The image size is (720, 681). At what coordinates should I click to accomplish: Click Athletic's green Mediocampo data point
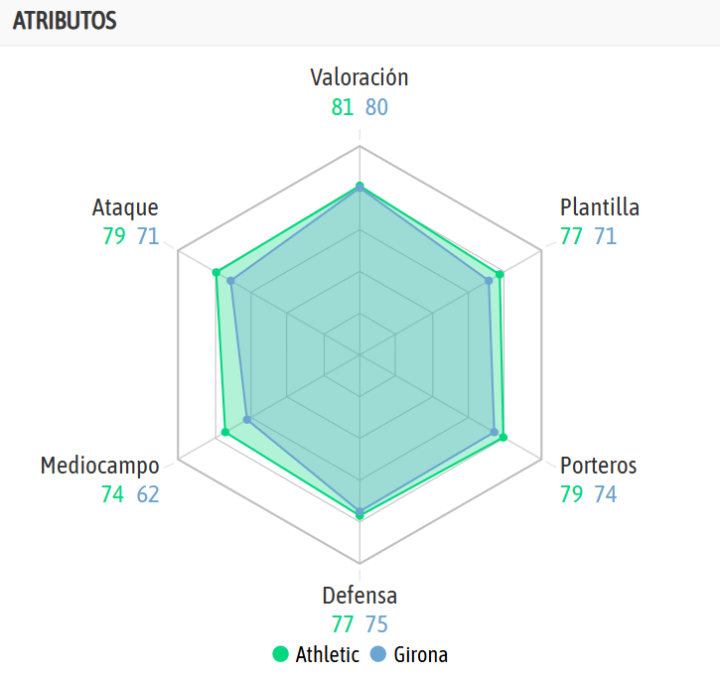pyautogui.click(x=225, y=432)
